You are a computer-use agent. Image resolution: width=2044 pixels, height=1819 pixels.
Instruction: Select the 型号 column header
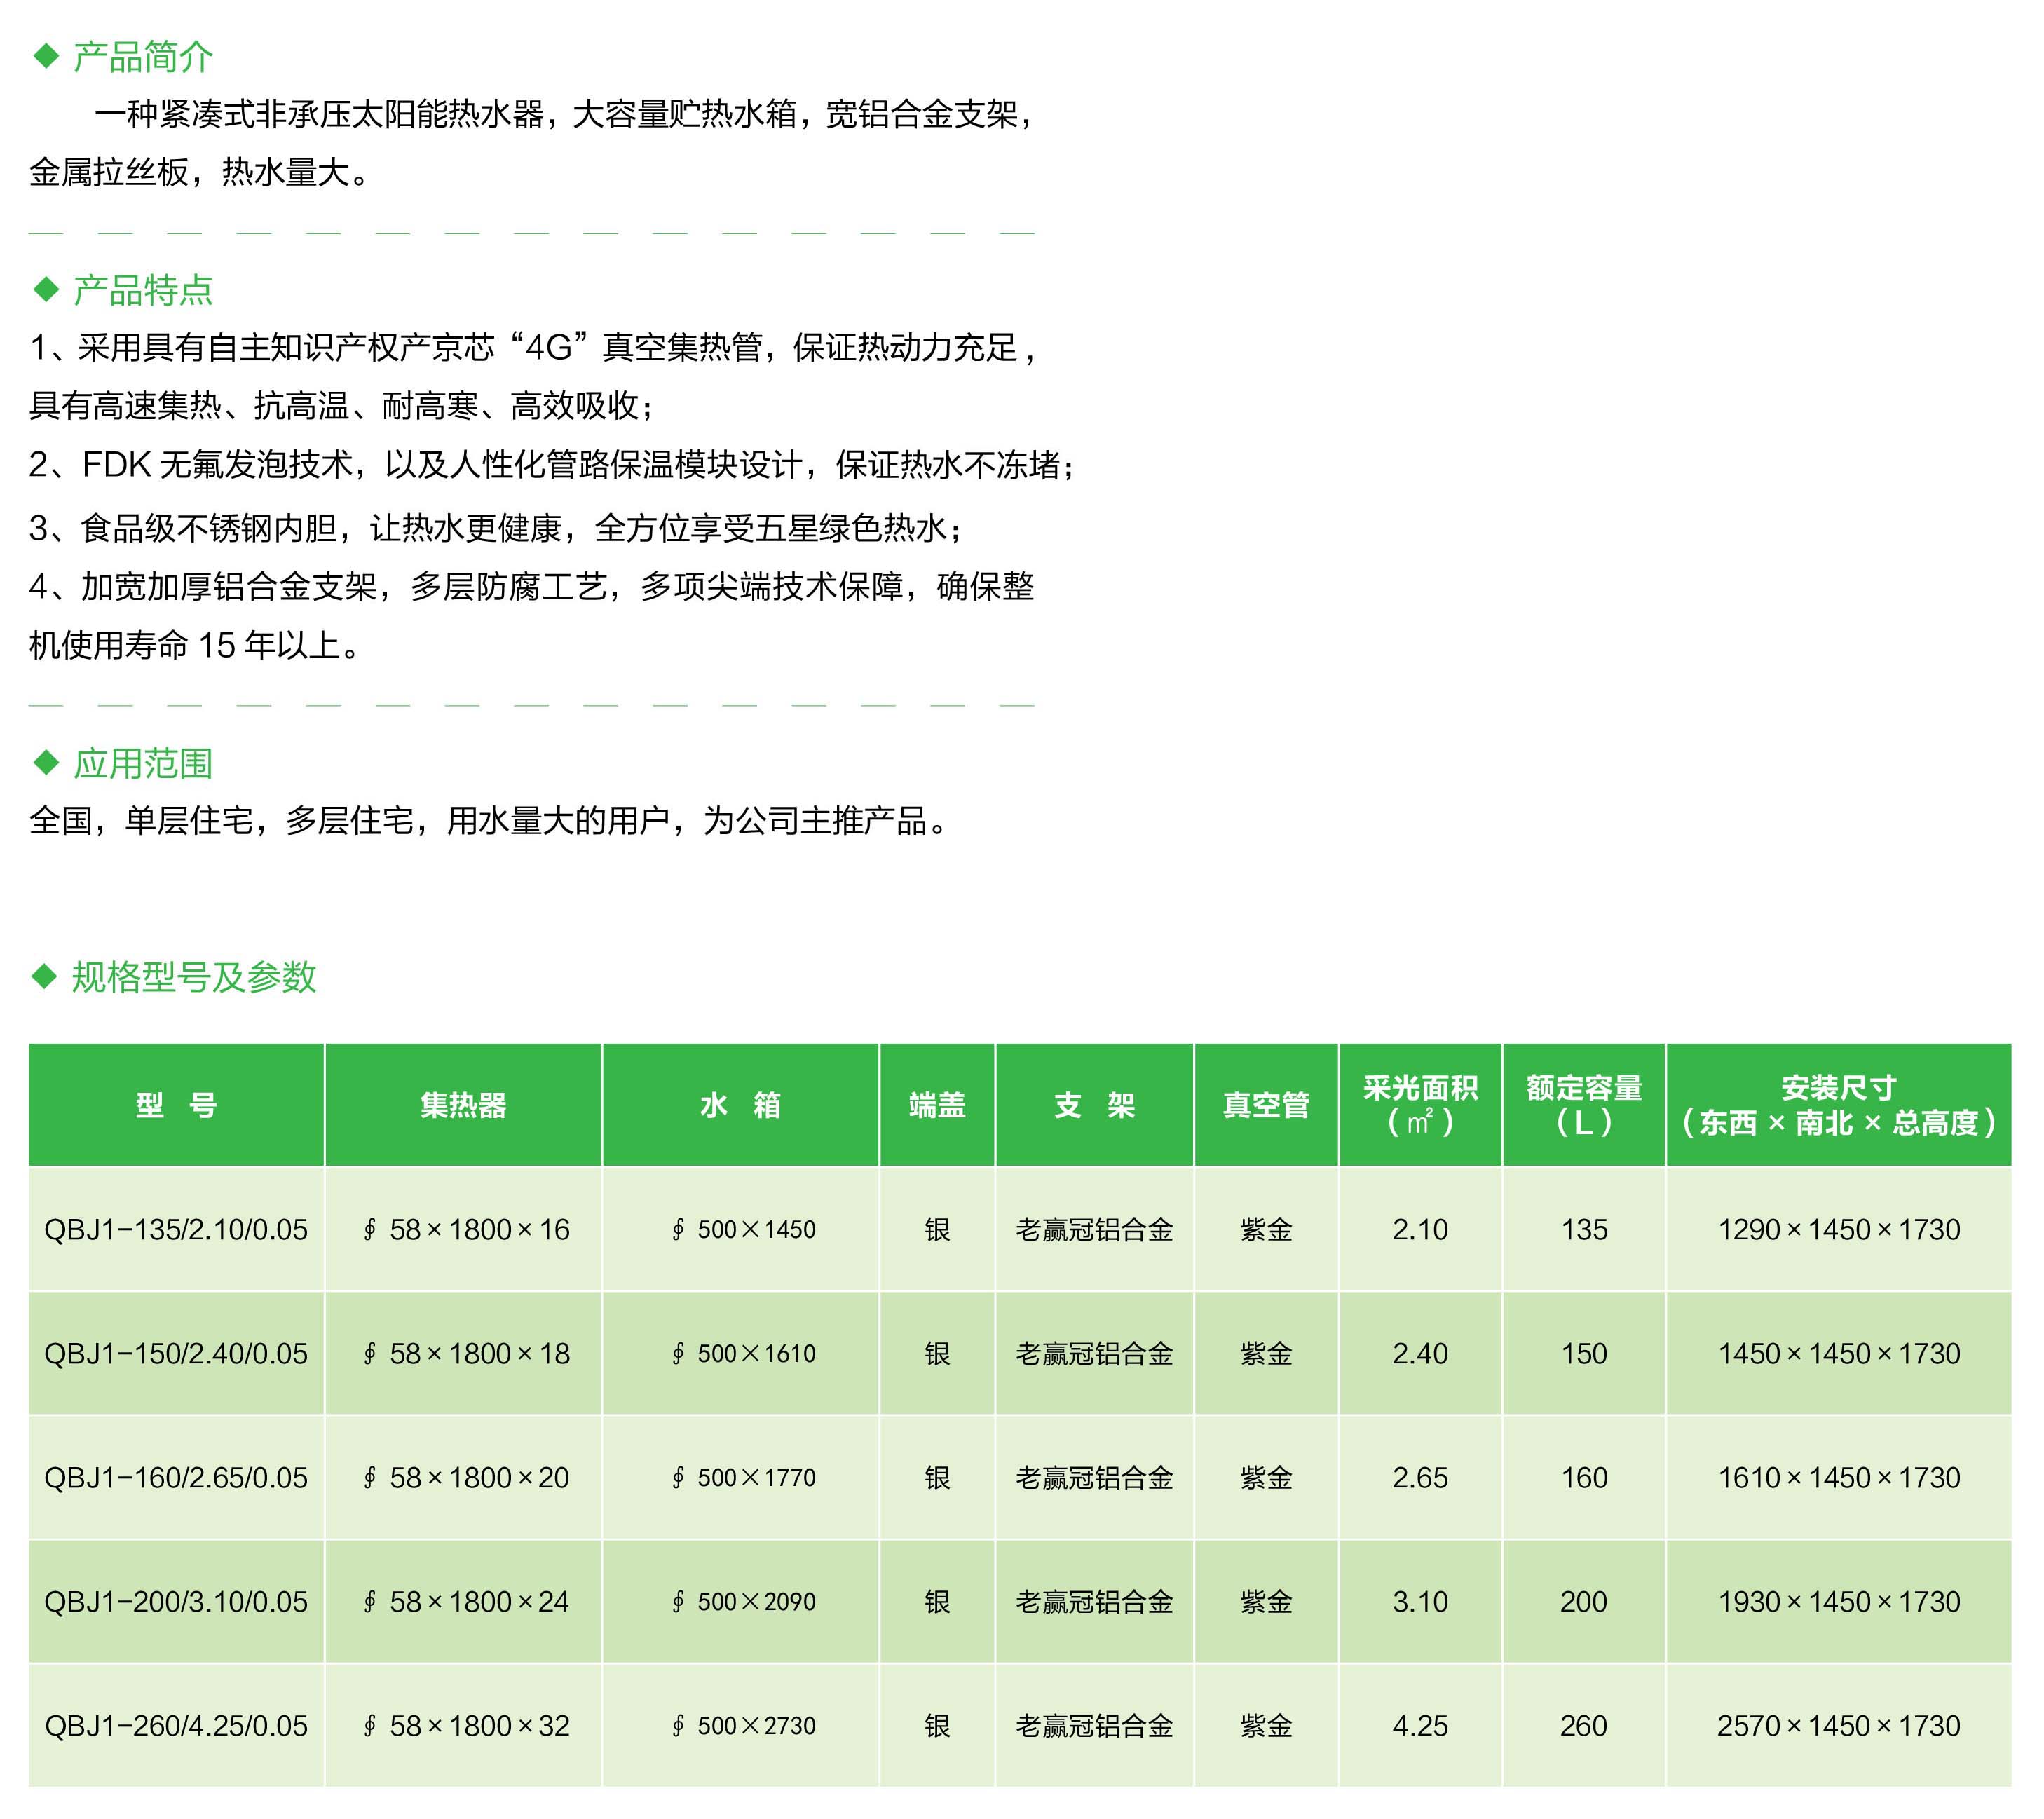tap(176, 1104)
